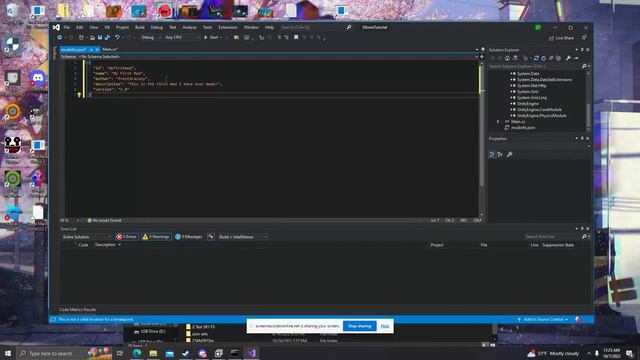The width and height of the screenshot is (640, 360).
Task: Close the Properties panel
Action: 588,139
